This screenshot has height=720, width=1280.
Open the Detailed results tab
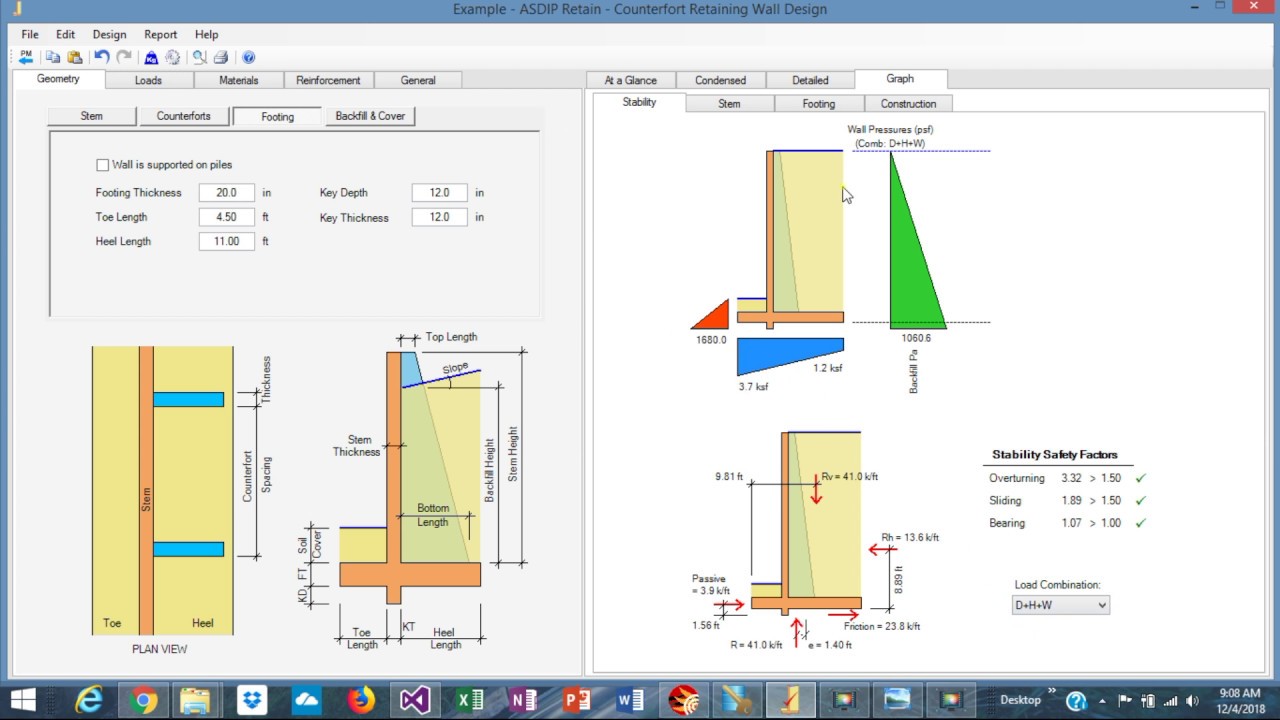point(810,80)
